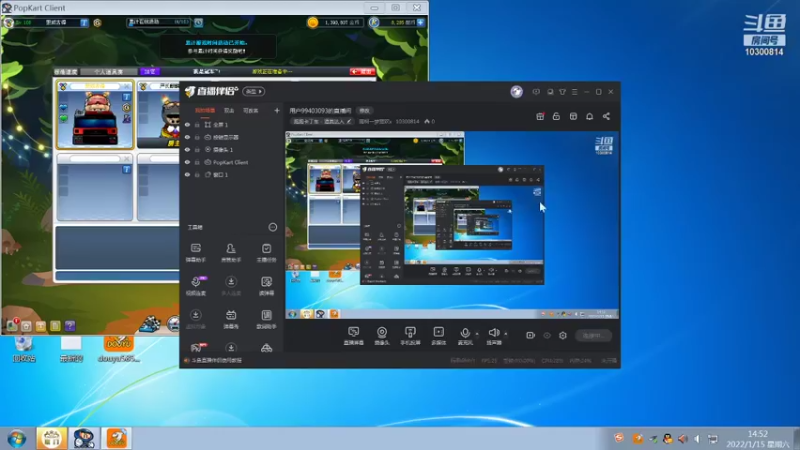Open the orange douyu shortcut on desktop

click(x=118, y=348)
